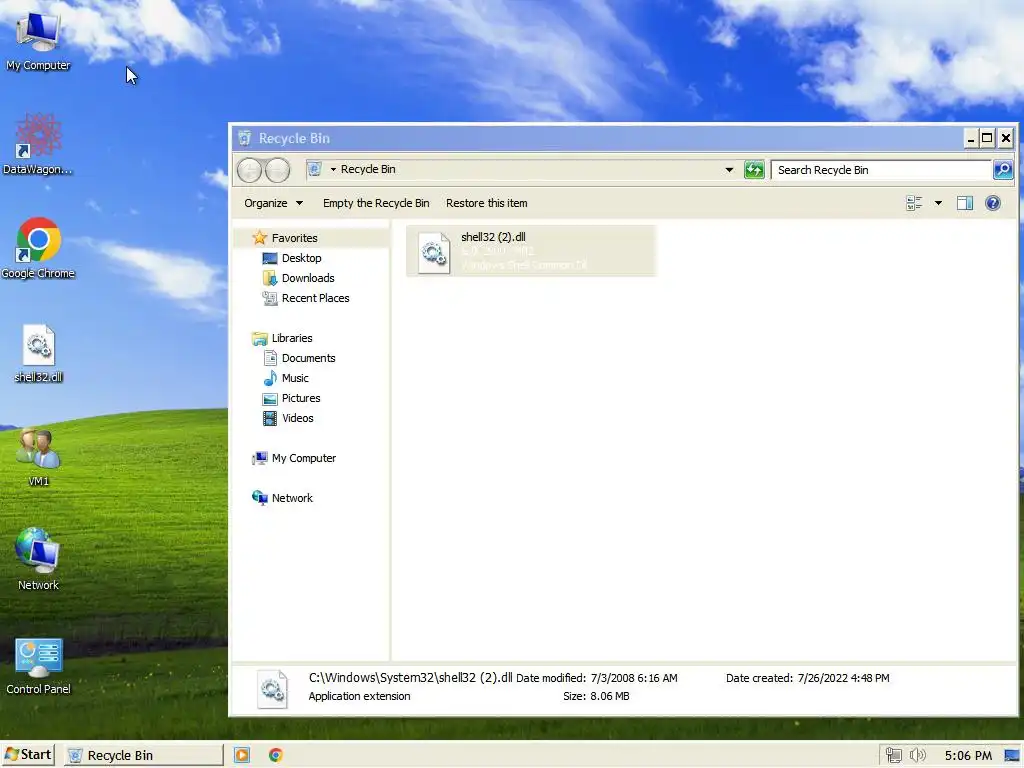This screenshot has width=1024, height=768.
Task: Close the Recycle Bin window
Action: click(x=1006, y=138)
